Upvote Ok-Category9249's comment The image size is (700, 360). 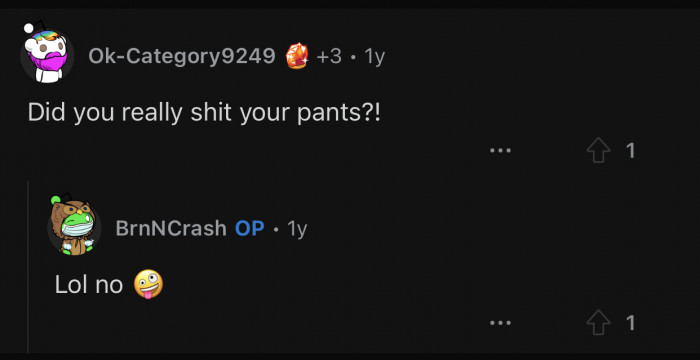click(x=598, y=150)
